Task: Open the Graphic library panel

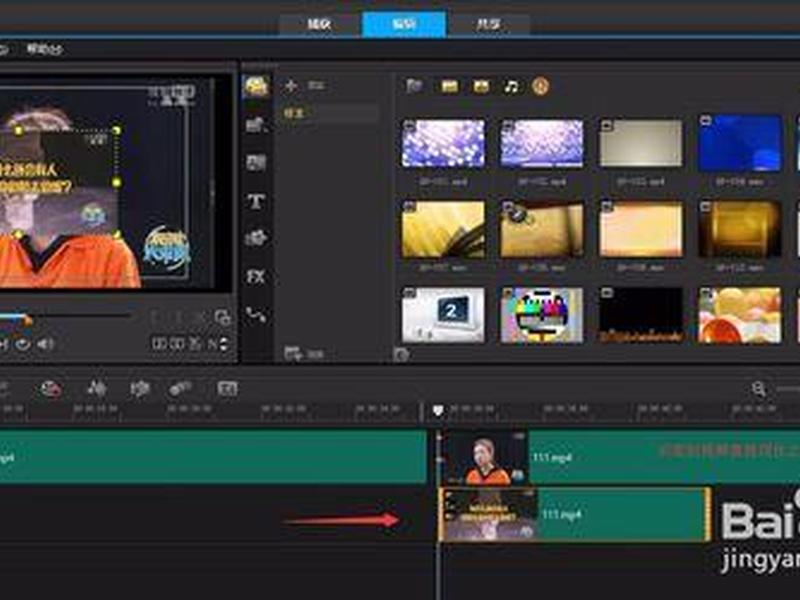Action: [256, 238]
